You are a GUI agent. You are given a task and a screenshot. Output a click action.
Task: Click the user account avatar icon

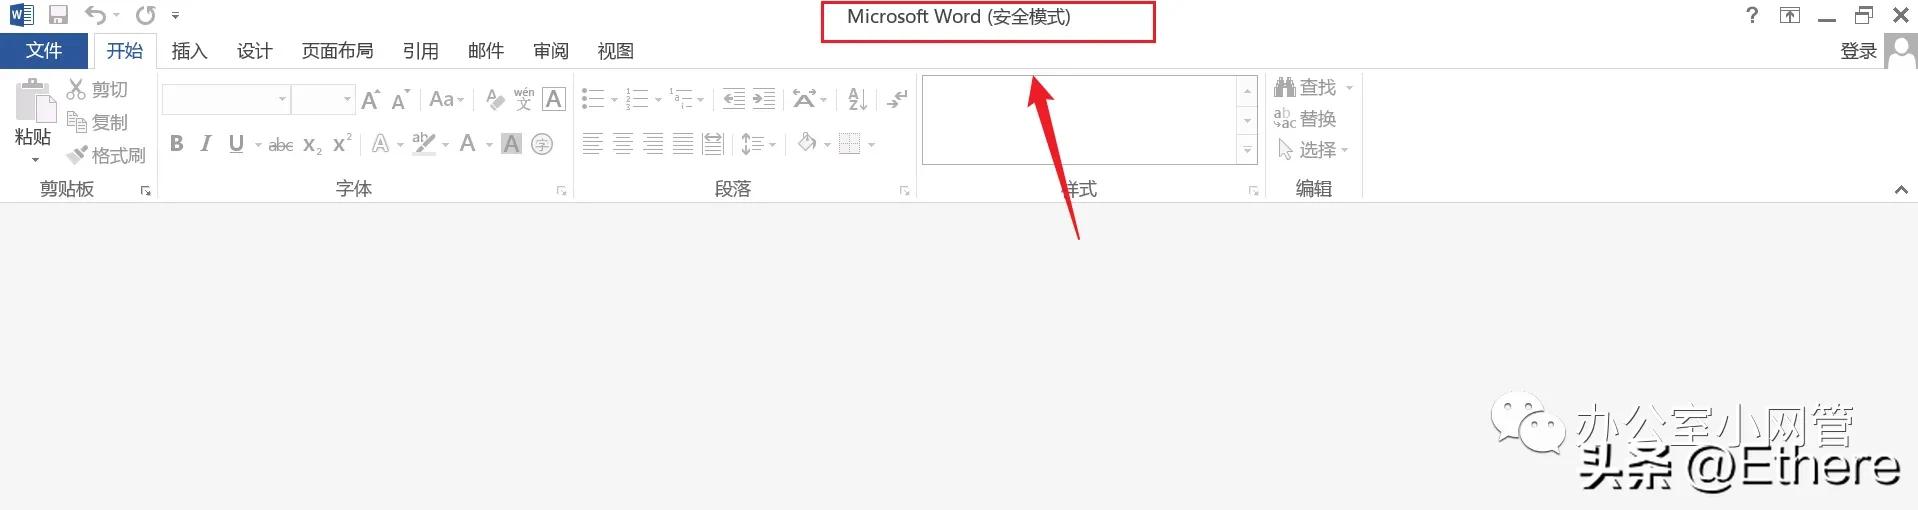(1900, 51)
